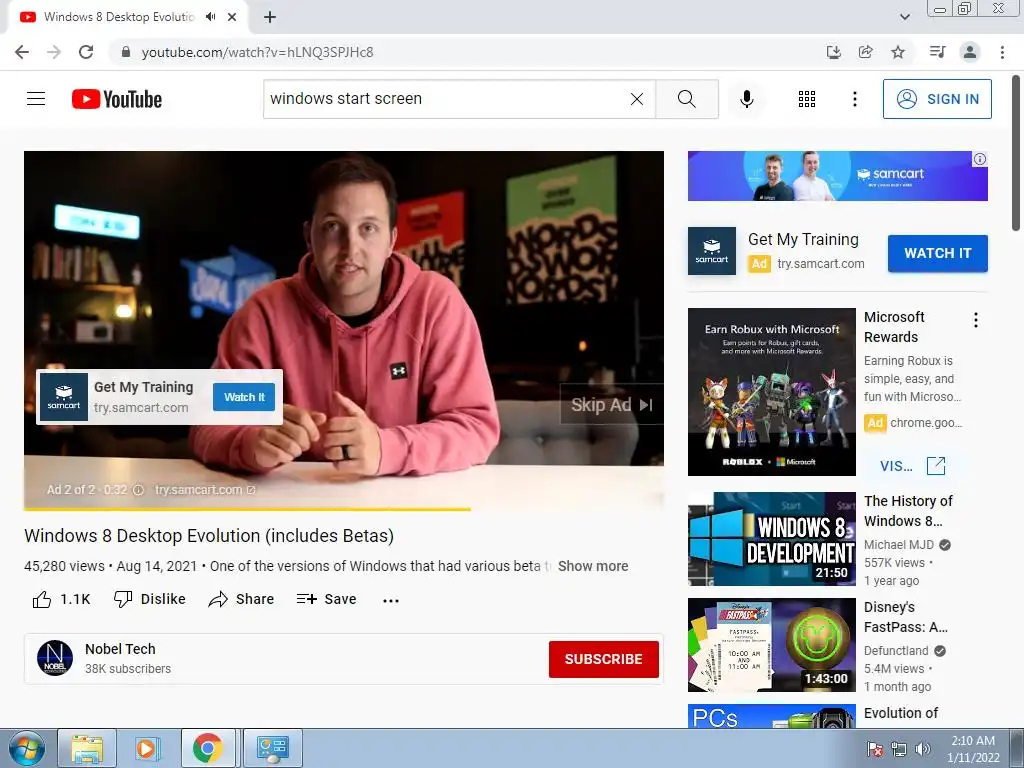Image resolution: width=1024 pixels, height=768 pixels.
Task: Open the system volume tray icon
Action: (x=922, y=749)
